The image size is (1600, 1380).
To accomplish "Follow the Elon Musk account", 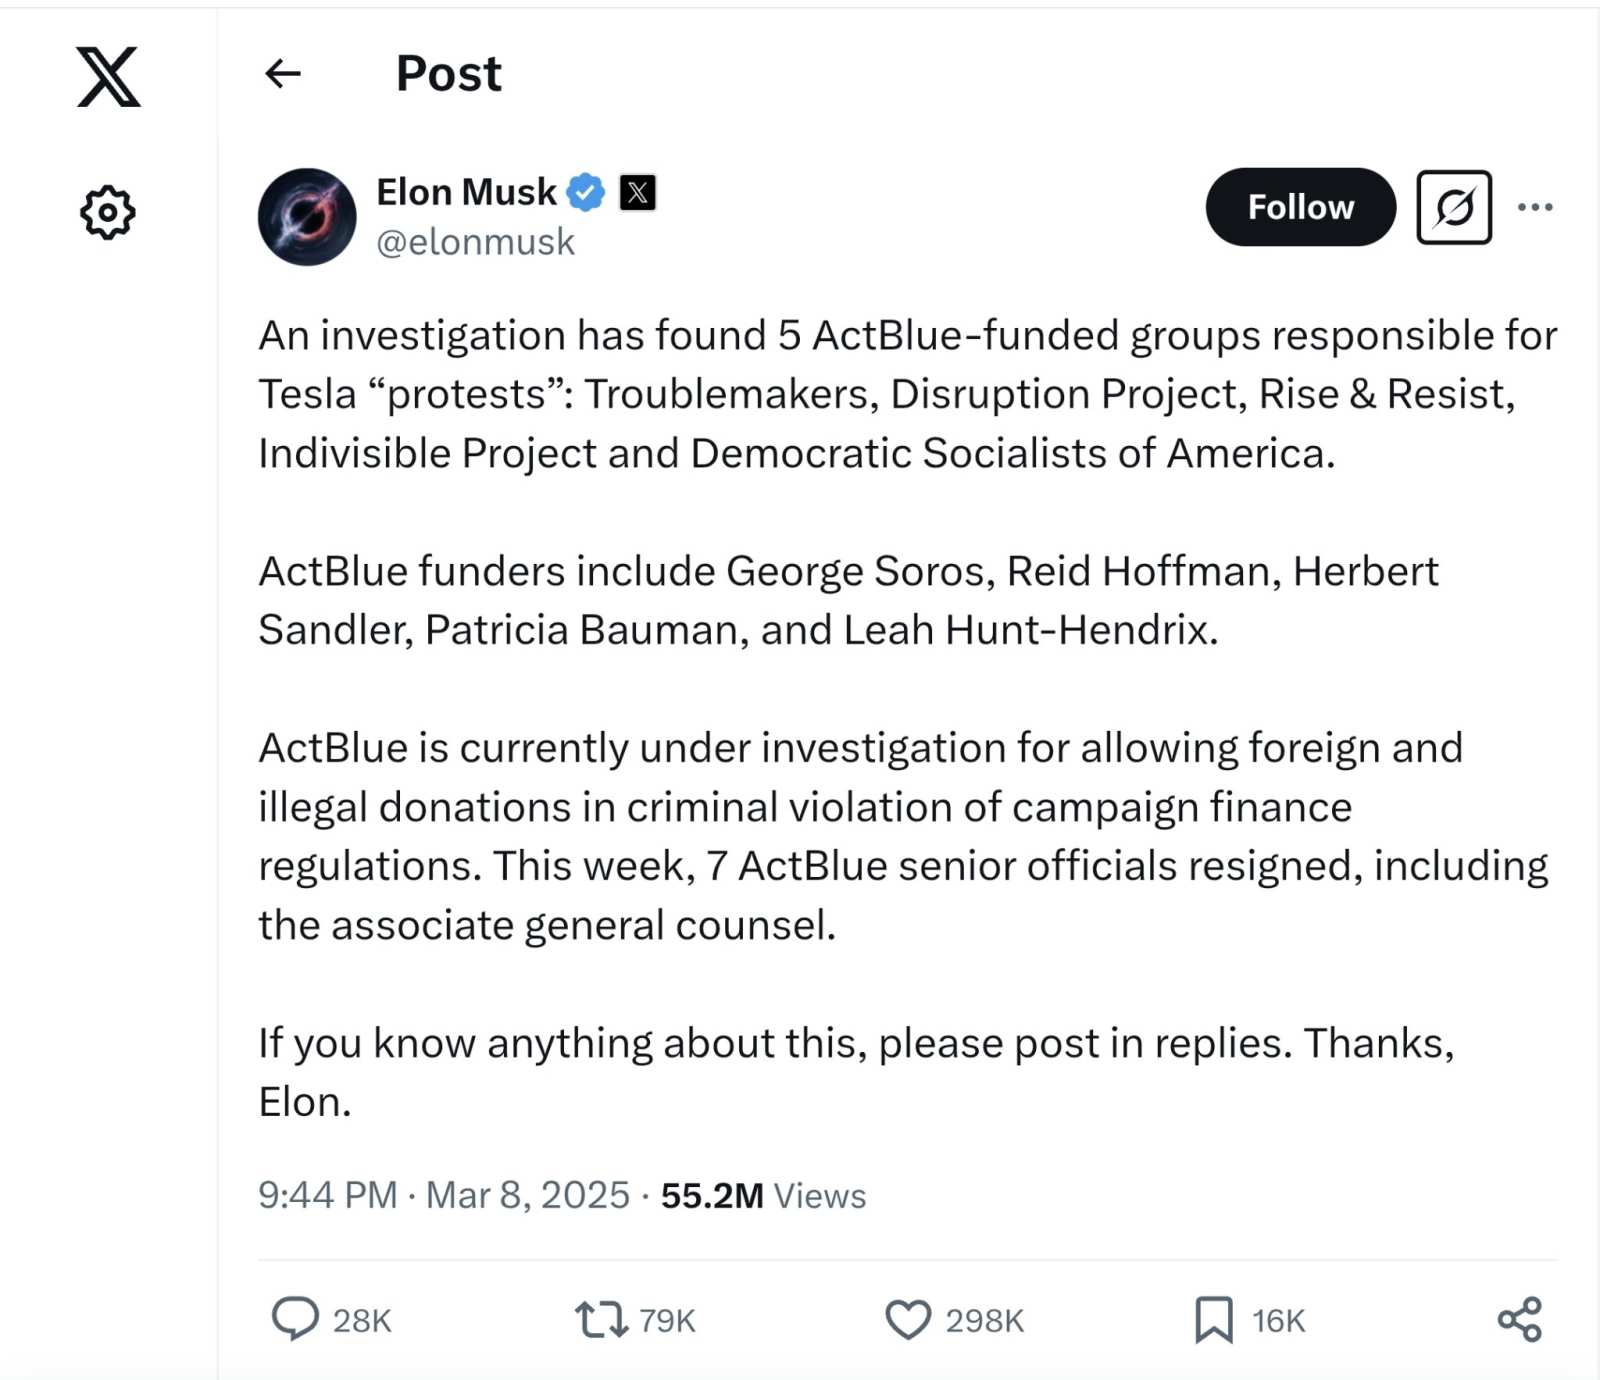I will tap(1300, 207).
